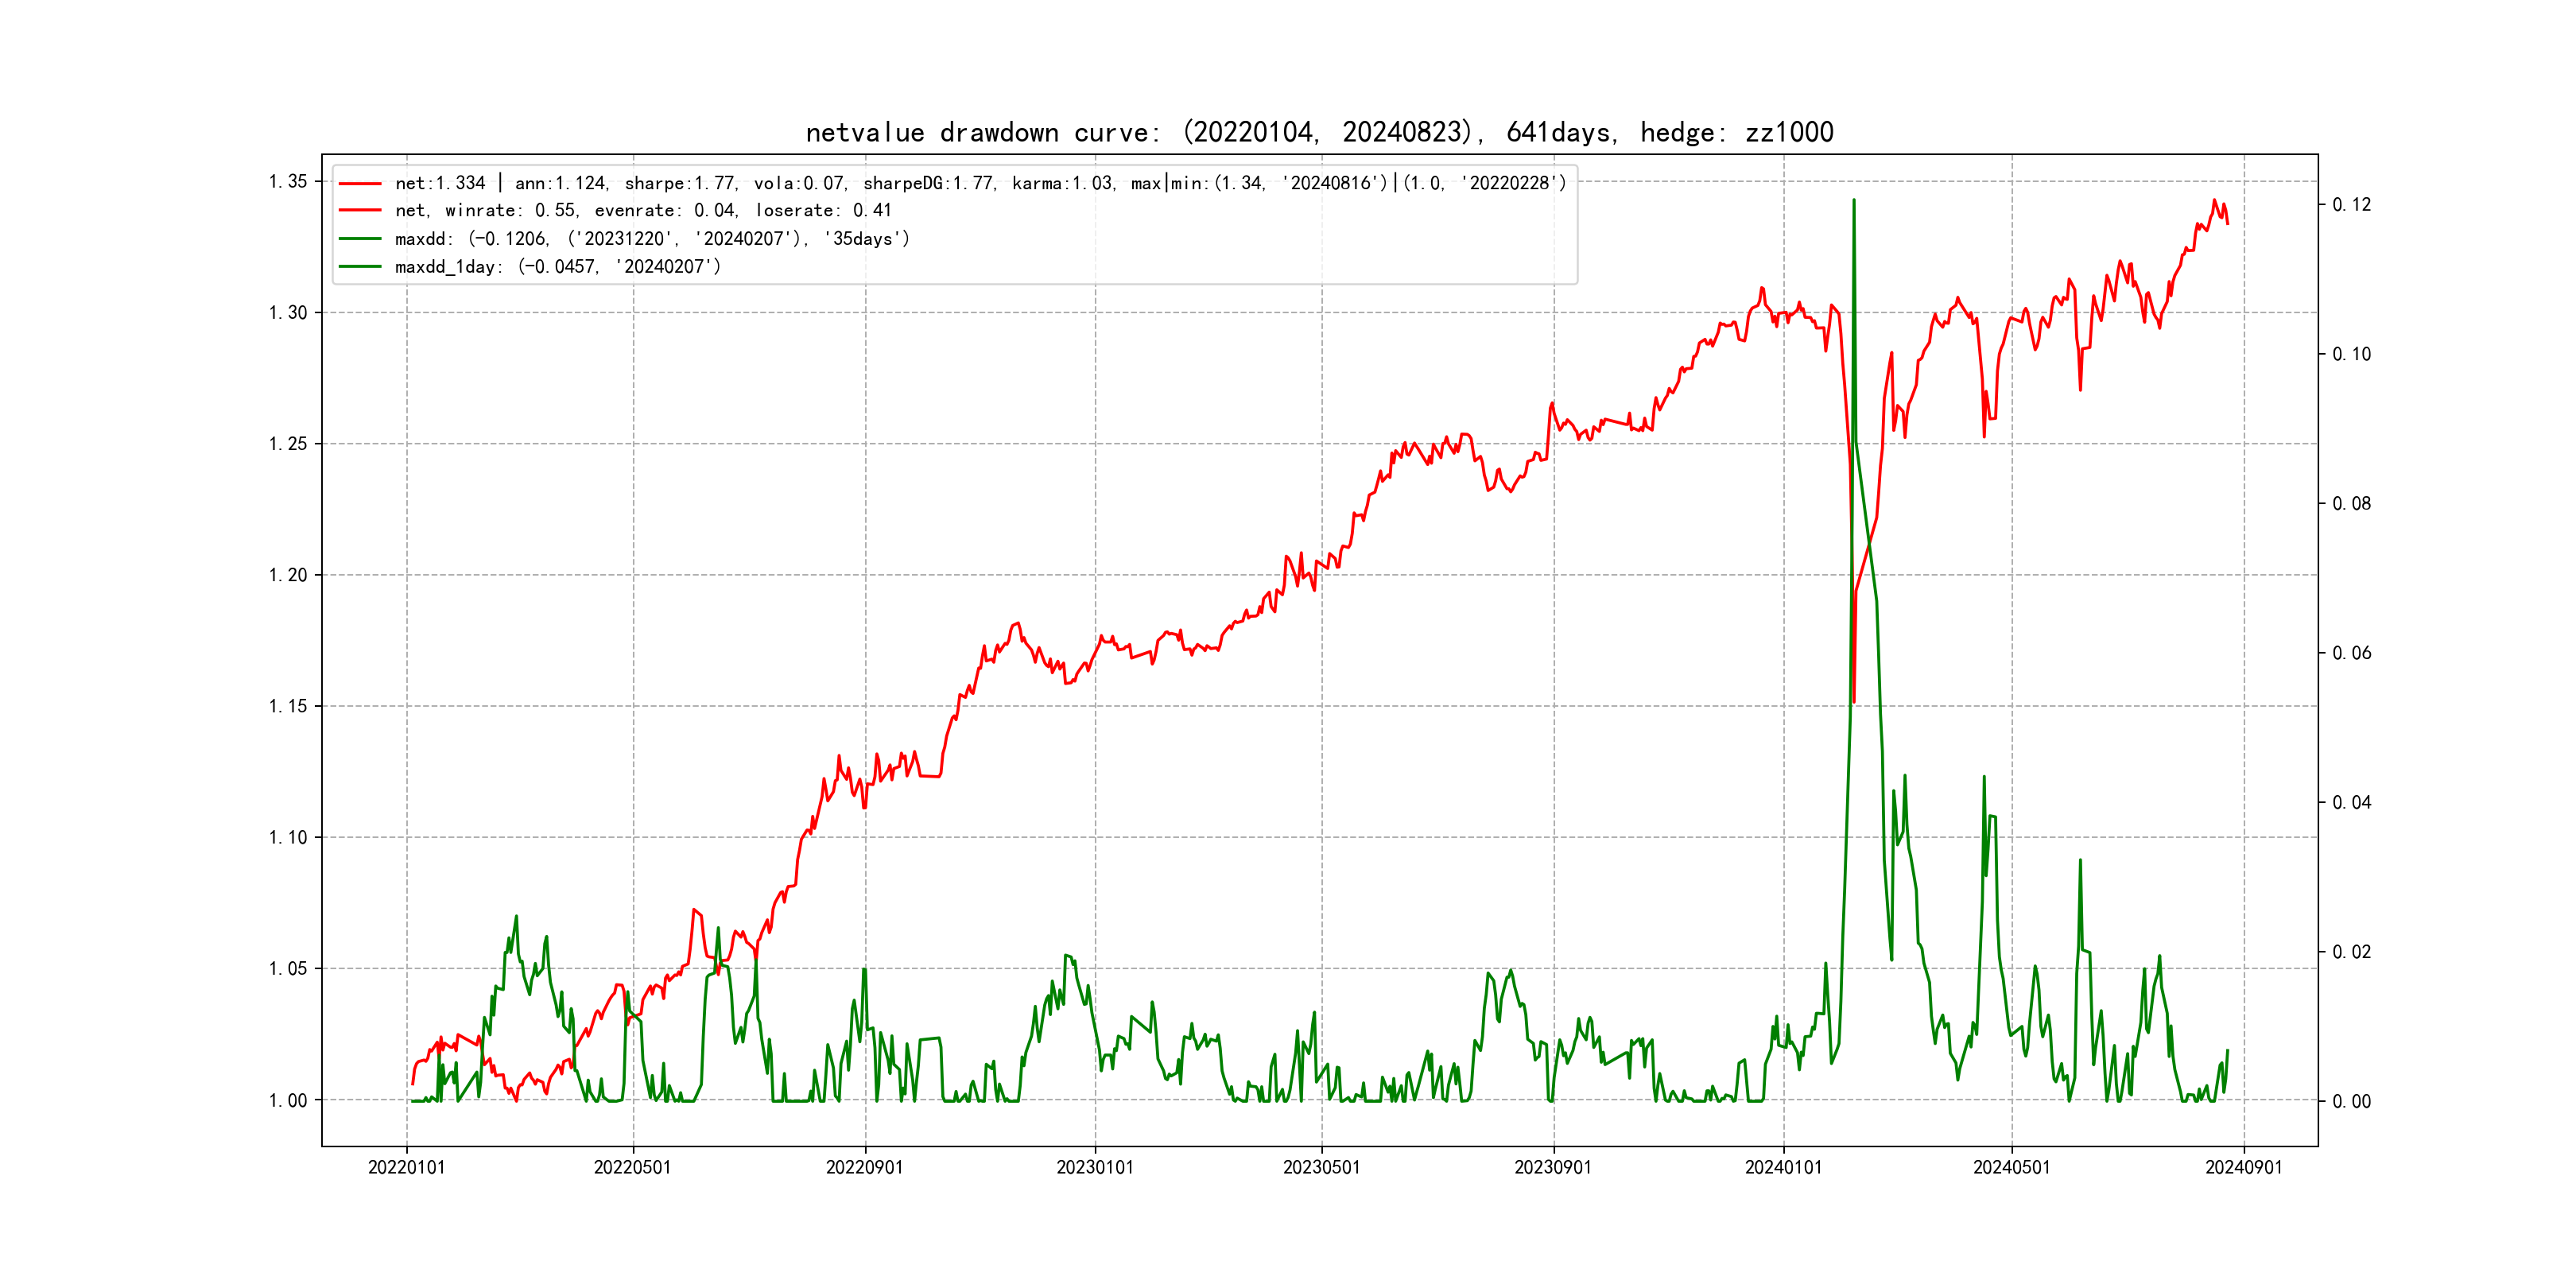Click the green swatch beside maxdd: legend entry
This screenshot has height=1288, width=2576.
[360, 239]
